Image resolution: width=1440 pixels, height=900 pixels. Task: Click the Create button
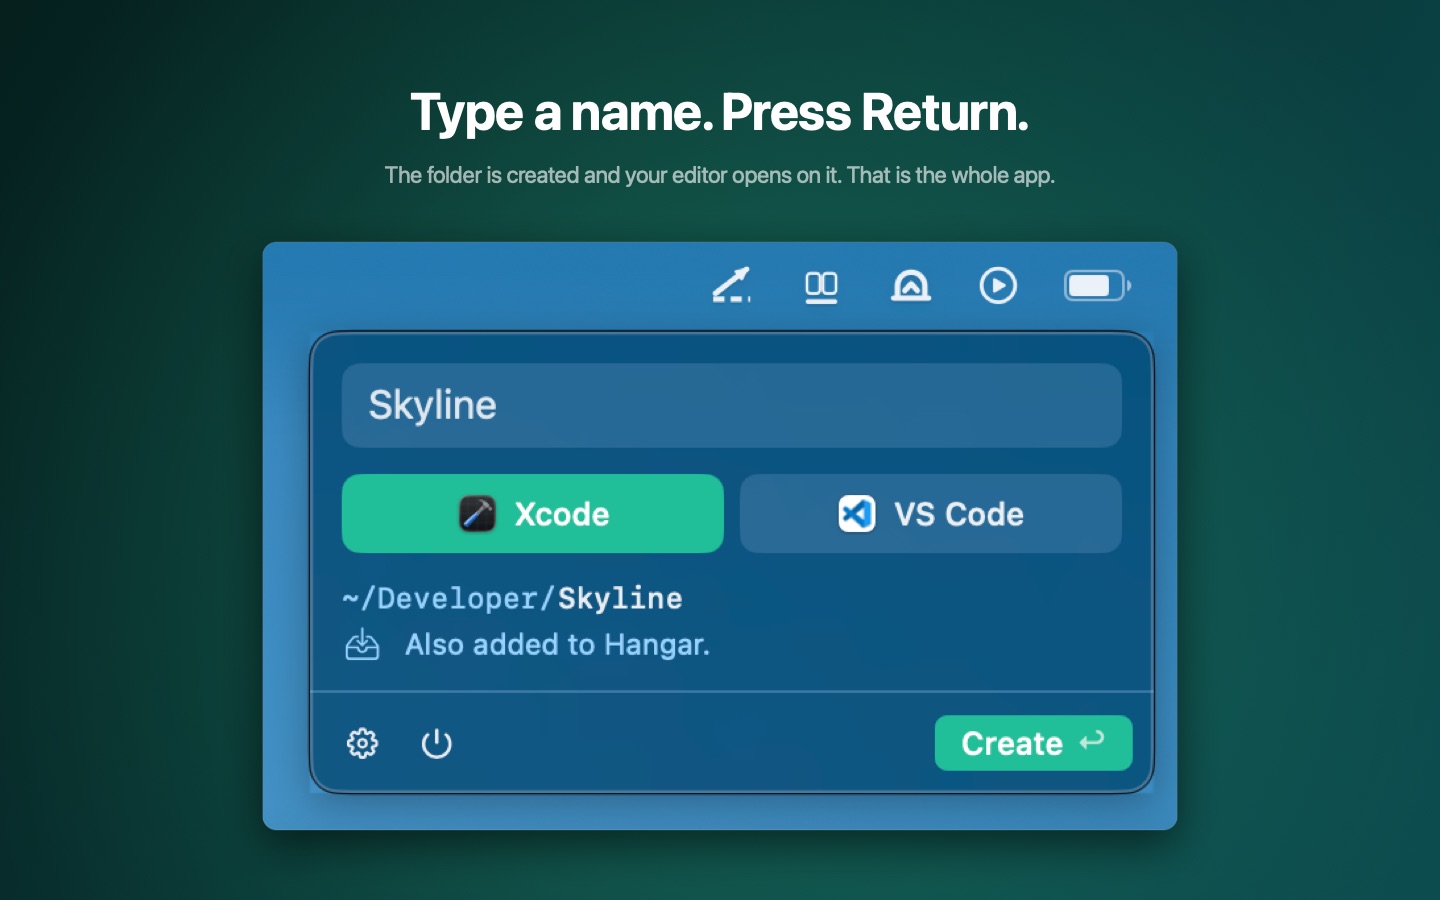[1033, 743]
